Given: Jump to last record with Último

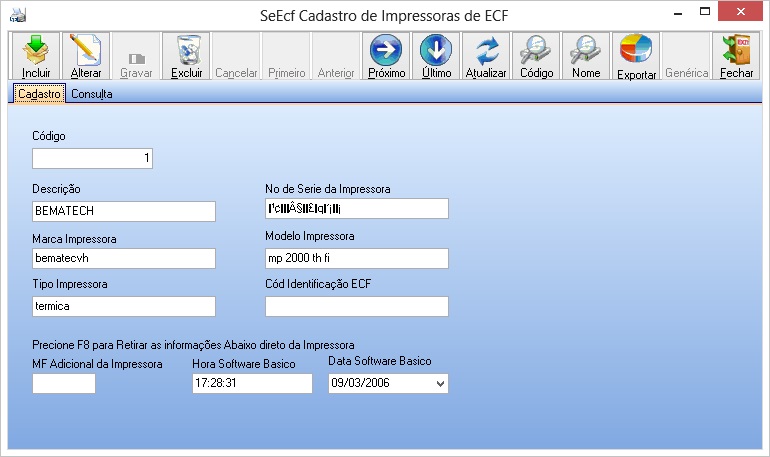Looking at the screenshot, I should coord(436,55).
